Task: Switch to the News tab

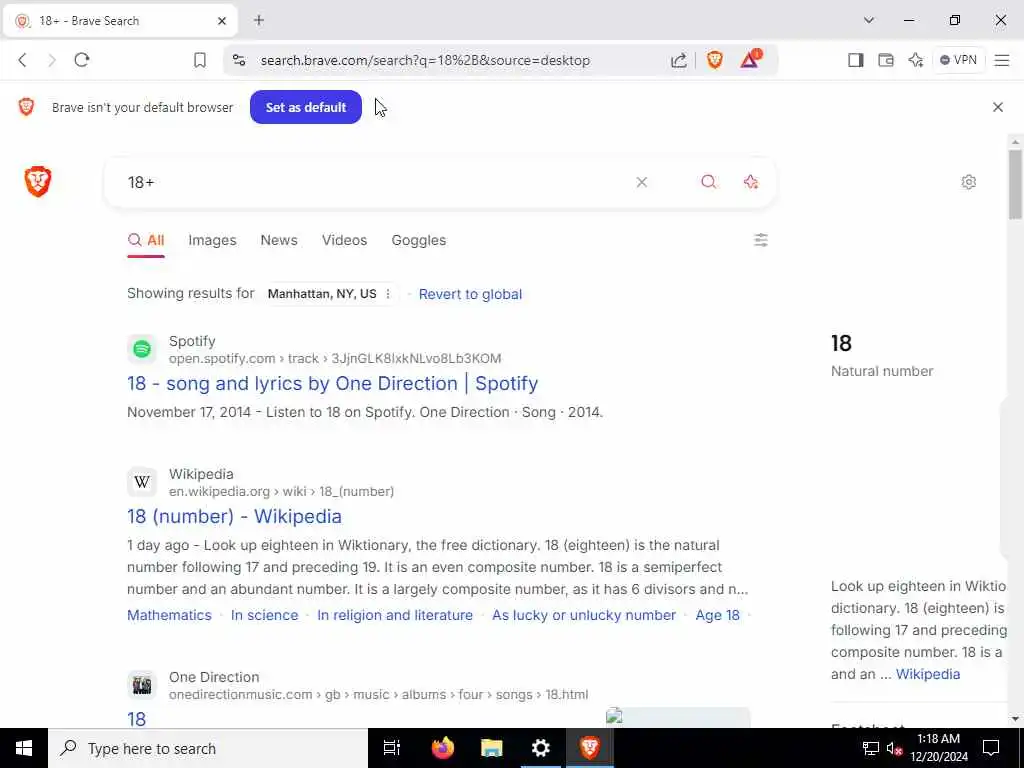Action: tap(279, 240)
